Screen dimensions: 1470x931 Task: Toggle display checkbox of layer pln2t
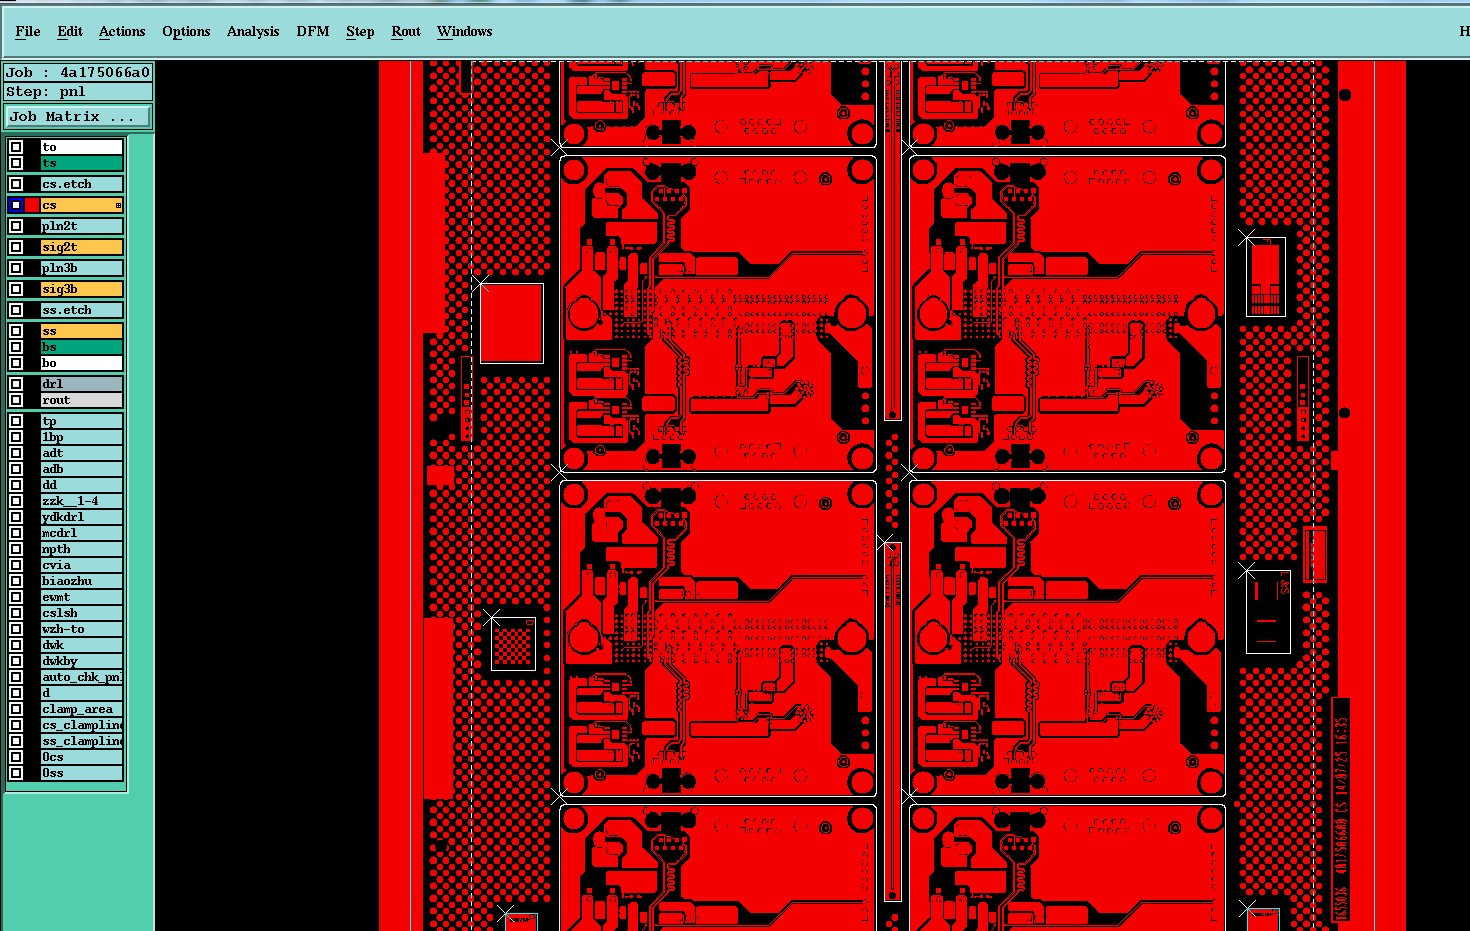[16, 226]
